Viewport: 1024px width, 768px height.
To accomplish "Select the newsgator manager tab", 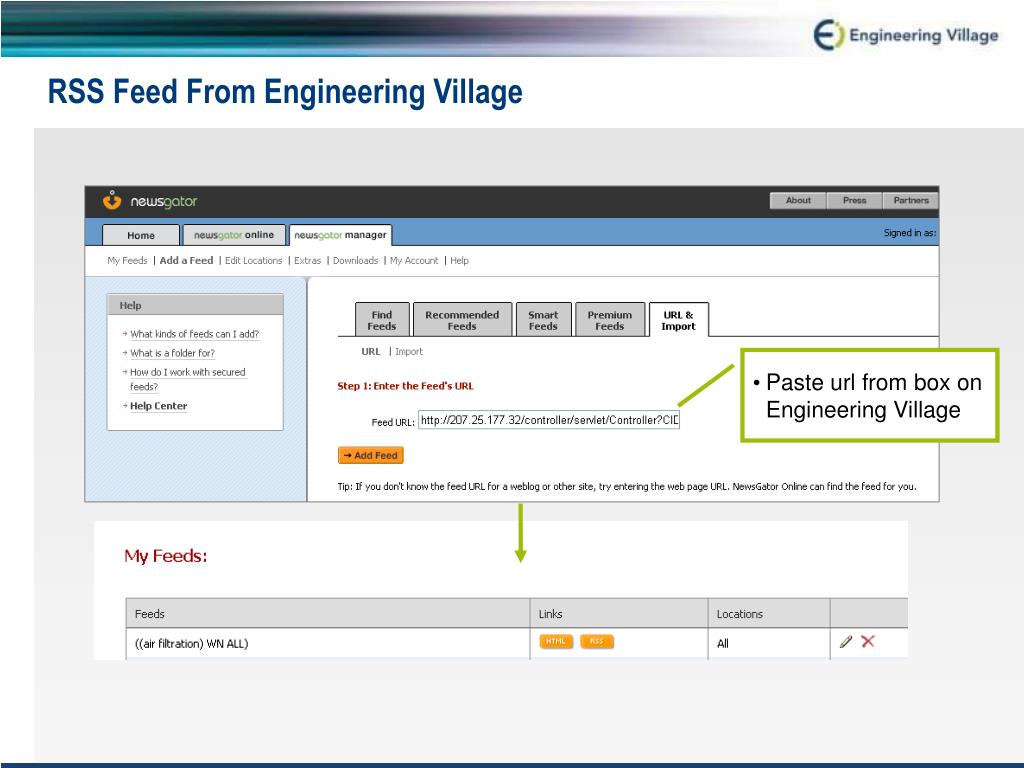I will click(x=340, y=235).
